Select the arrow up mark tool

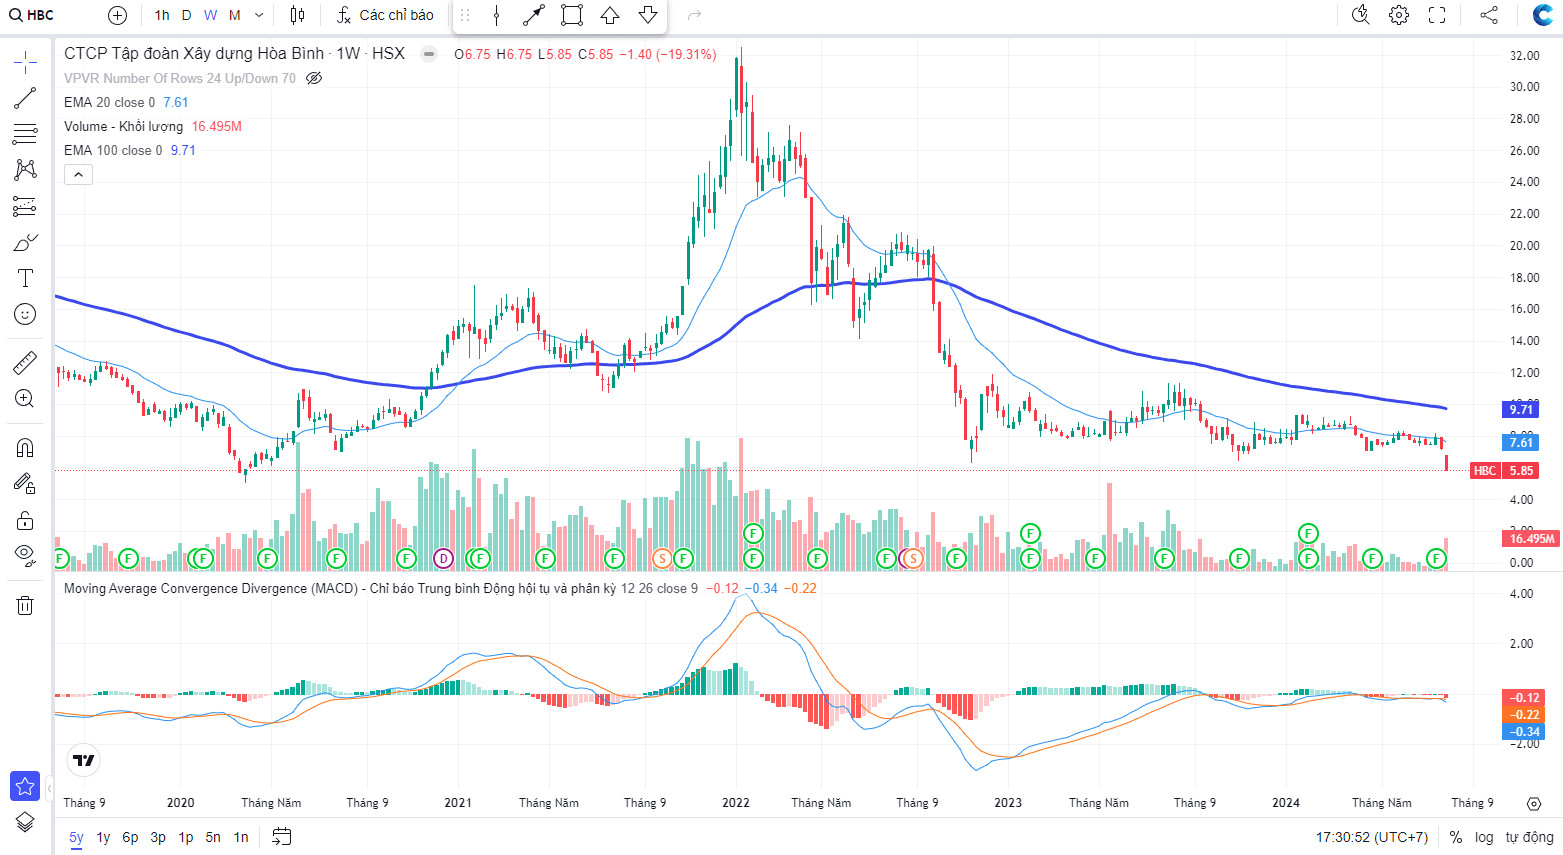pos(610,15)
